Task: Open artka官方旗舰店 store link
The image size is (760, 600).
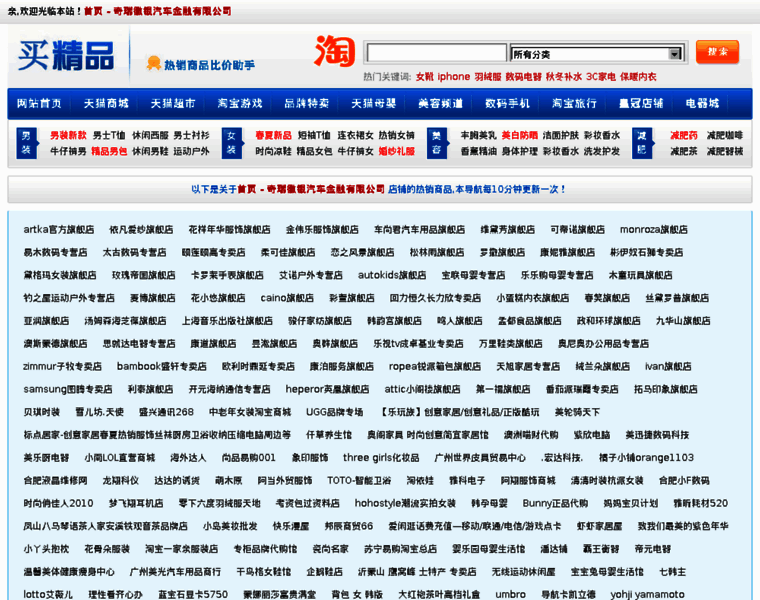Action: (x=59, y=229)
